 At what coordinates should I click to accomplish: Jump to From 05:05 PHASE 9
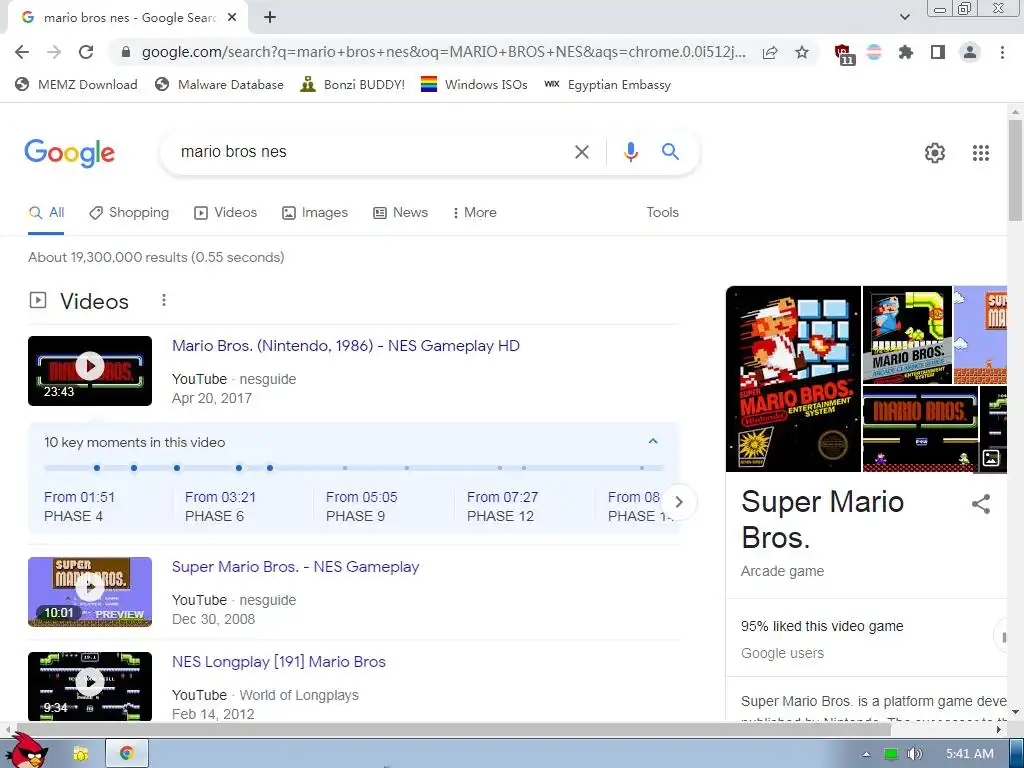click(361, 506)
